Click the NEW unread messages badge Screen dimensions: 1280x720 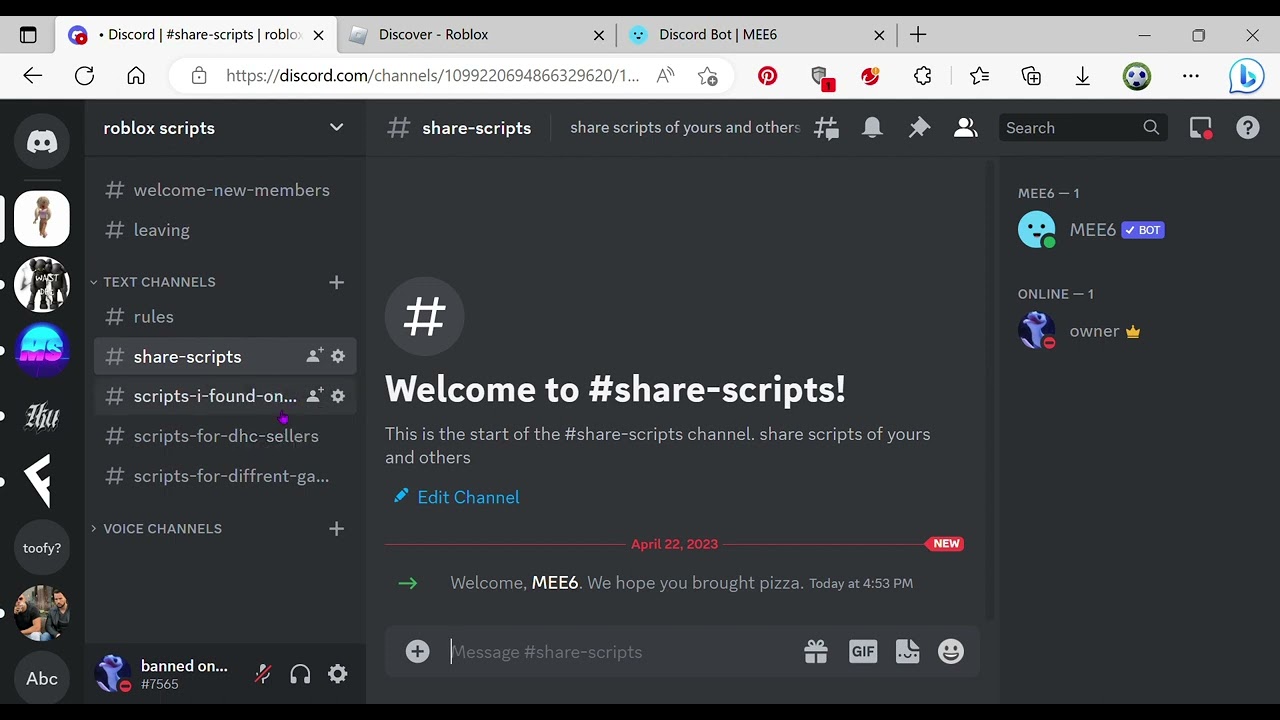(x=945, y=544)
